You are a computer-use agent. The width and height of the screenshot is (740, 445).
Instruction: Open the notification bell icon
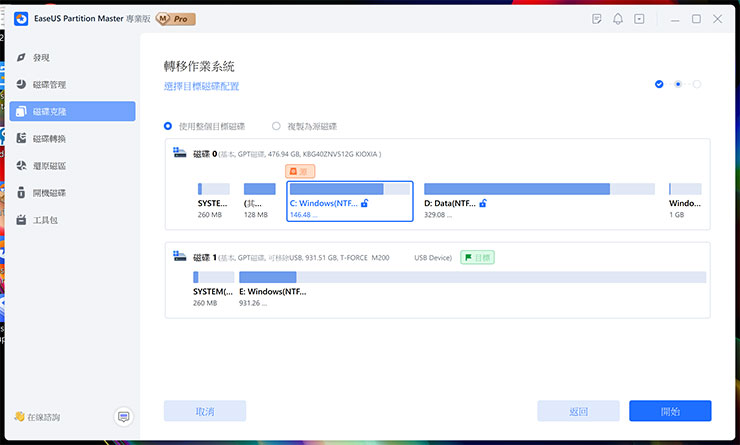pyautogui.click(x=618, y=19)
